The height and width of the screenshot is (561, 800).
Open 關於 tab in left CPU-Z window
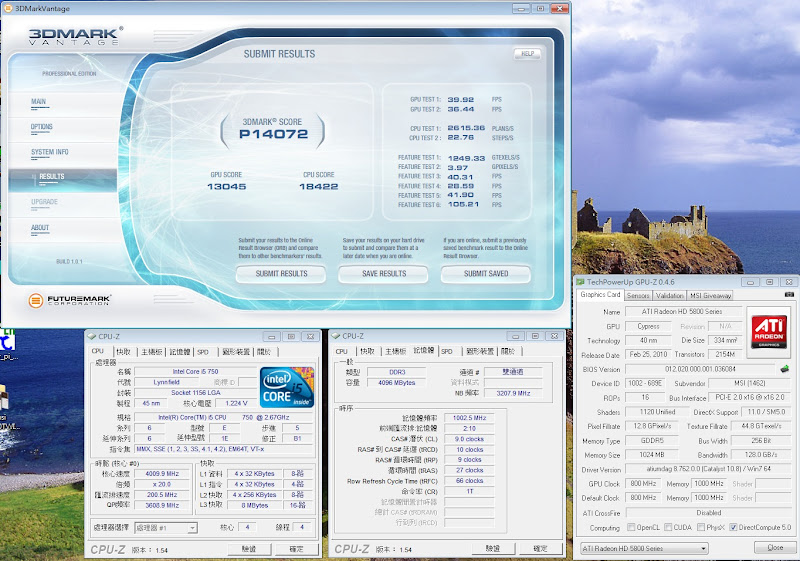[264, 351]
